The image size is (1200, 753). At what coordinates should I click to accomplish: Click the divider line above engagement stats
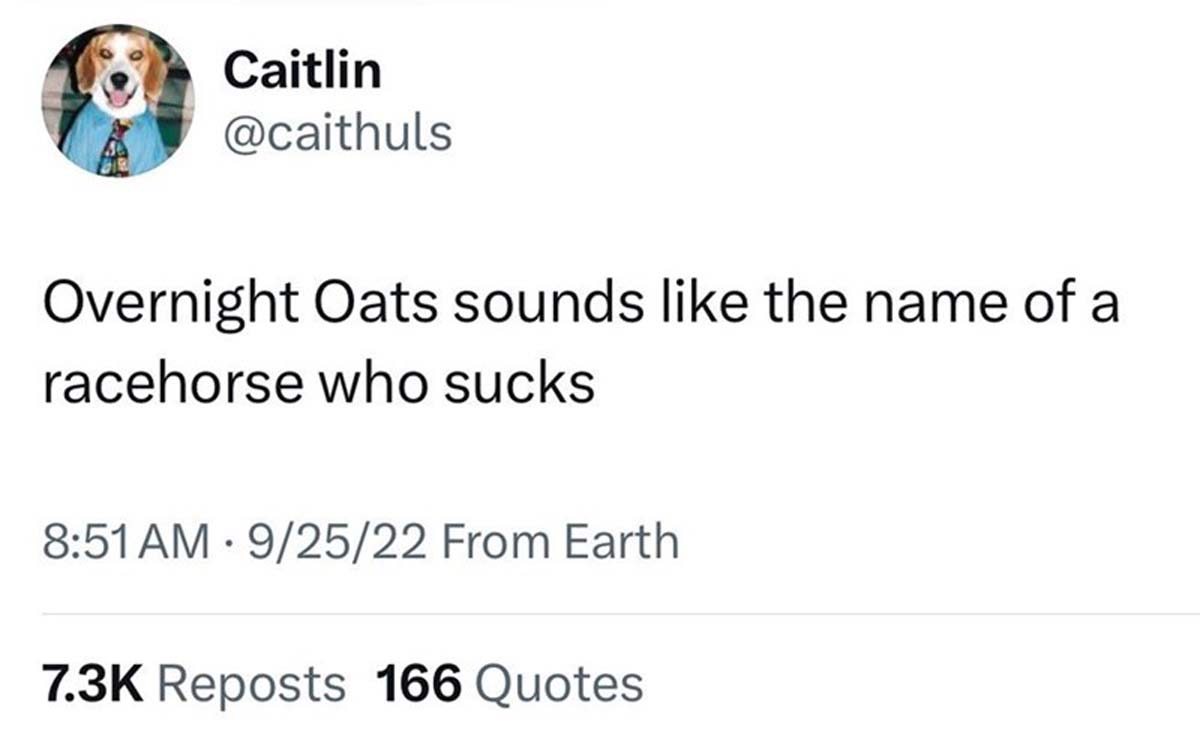coord(600,610)
